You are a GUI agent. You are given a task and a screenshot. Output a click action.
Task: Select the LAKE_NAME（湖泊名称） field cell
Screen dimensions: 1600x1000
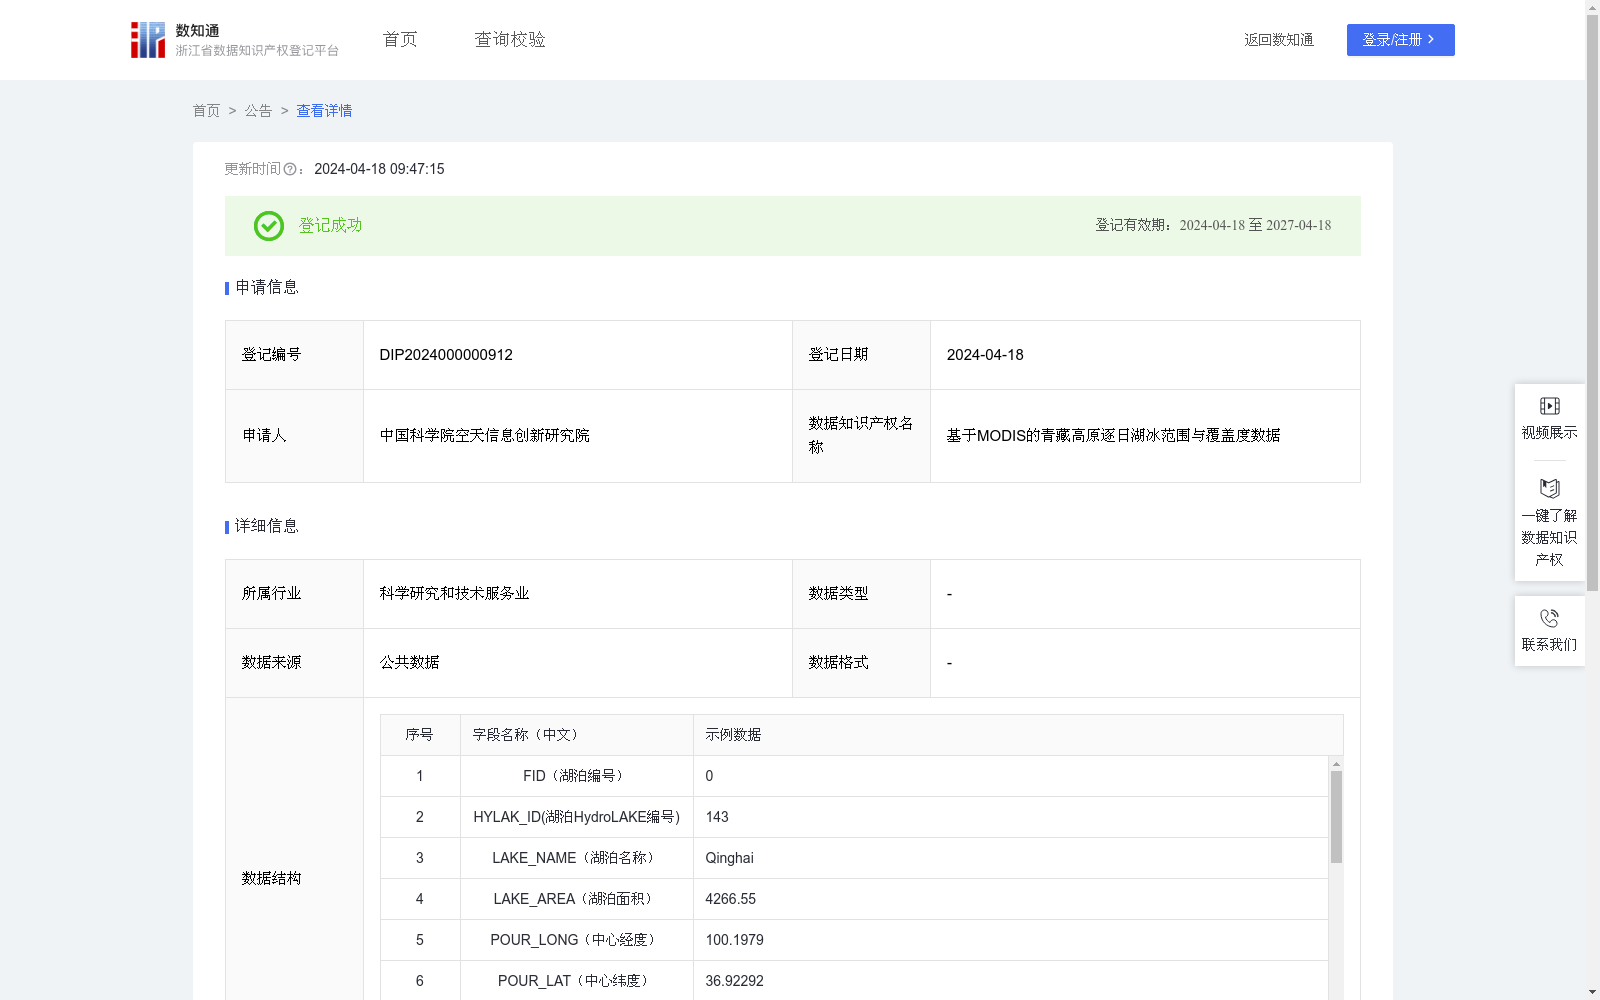point(577,858)
